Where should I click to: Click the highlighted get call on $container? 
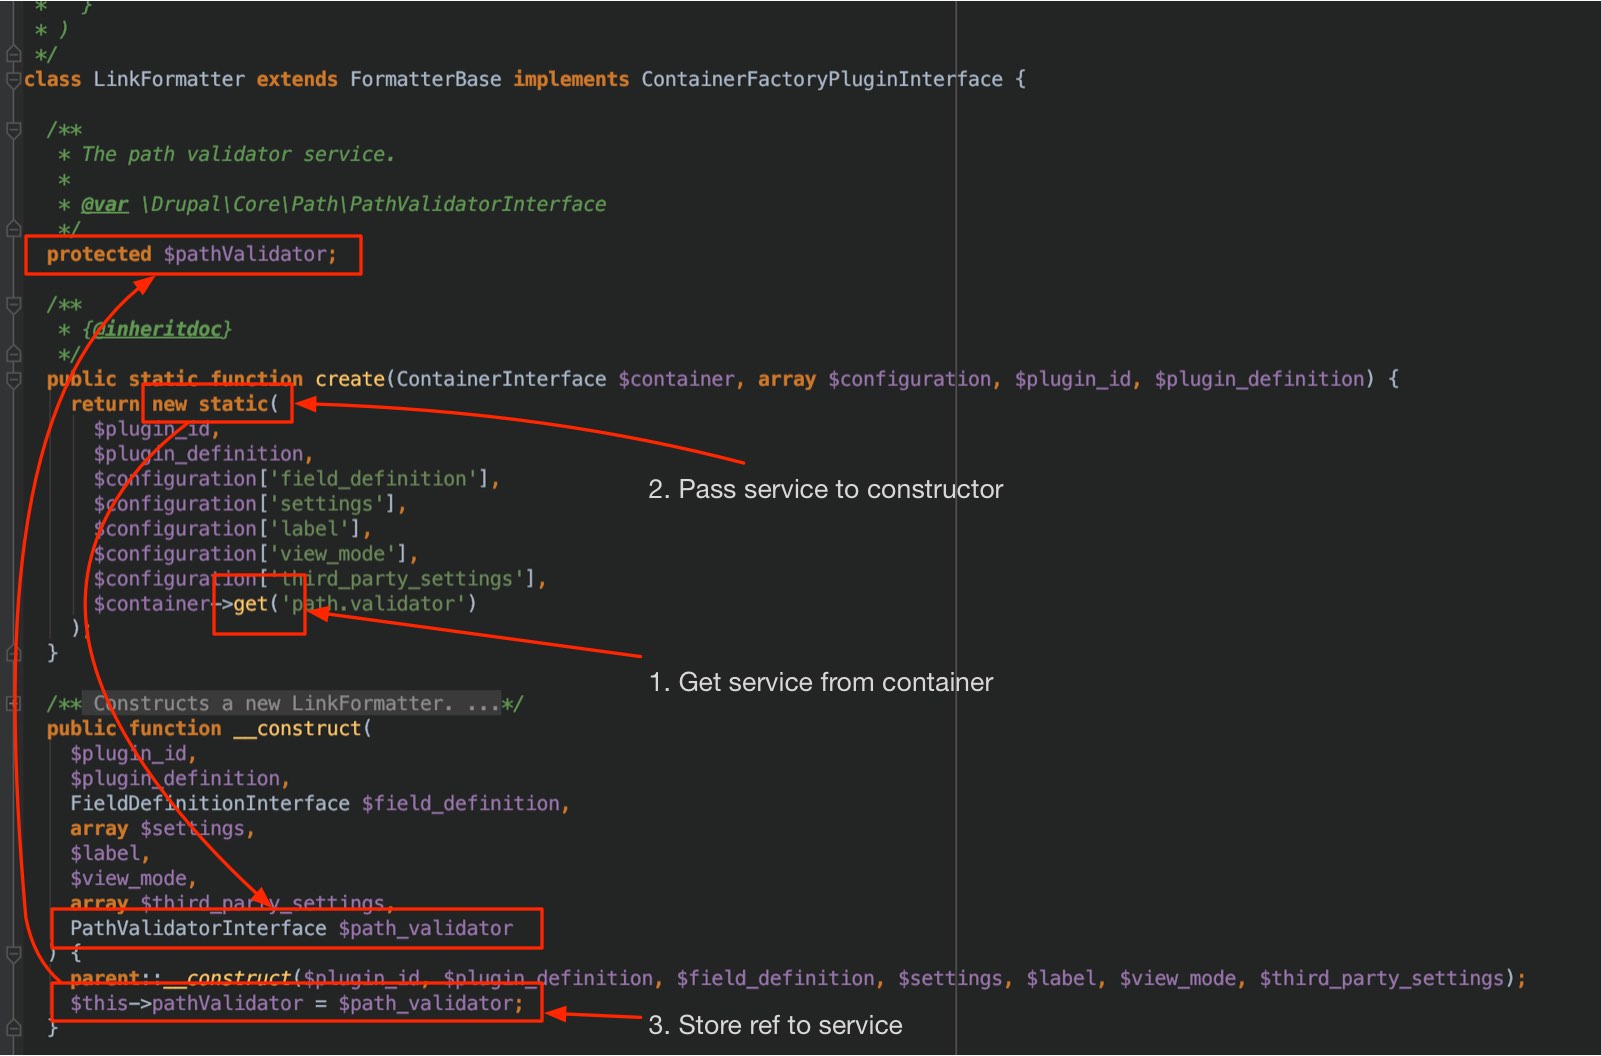250,603
